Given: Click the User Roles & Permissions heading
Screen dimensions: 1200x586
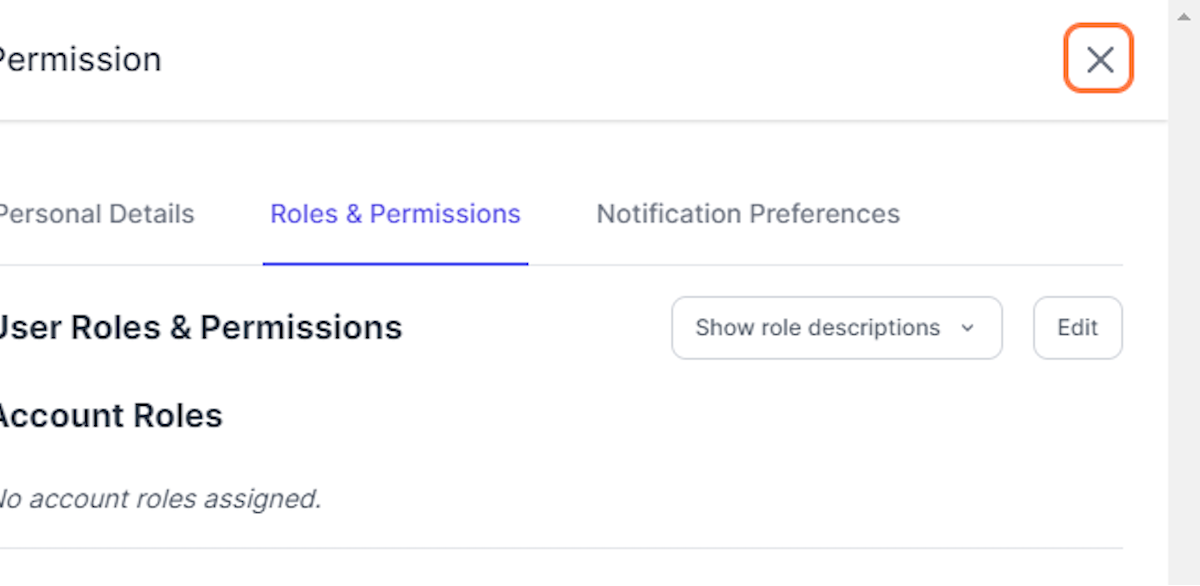Looking at the screenshot, I should coord(200,328).
